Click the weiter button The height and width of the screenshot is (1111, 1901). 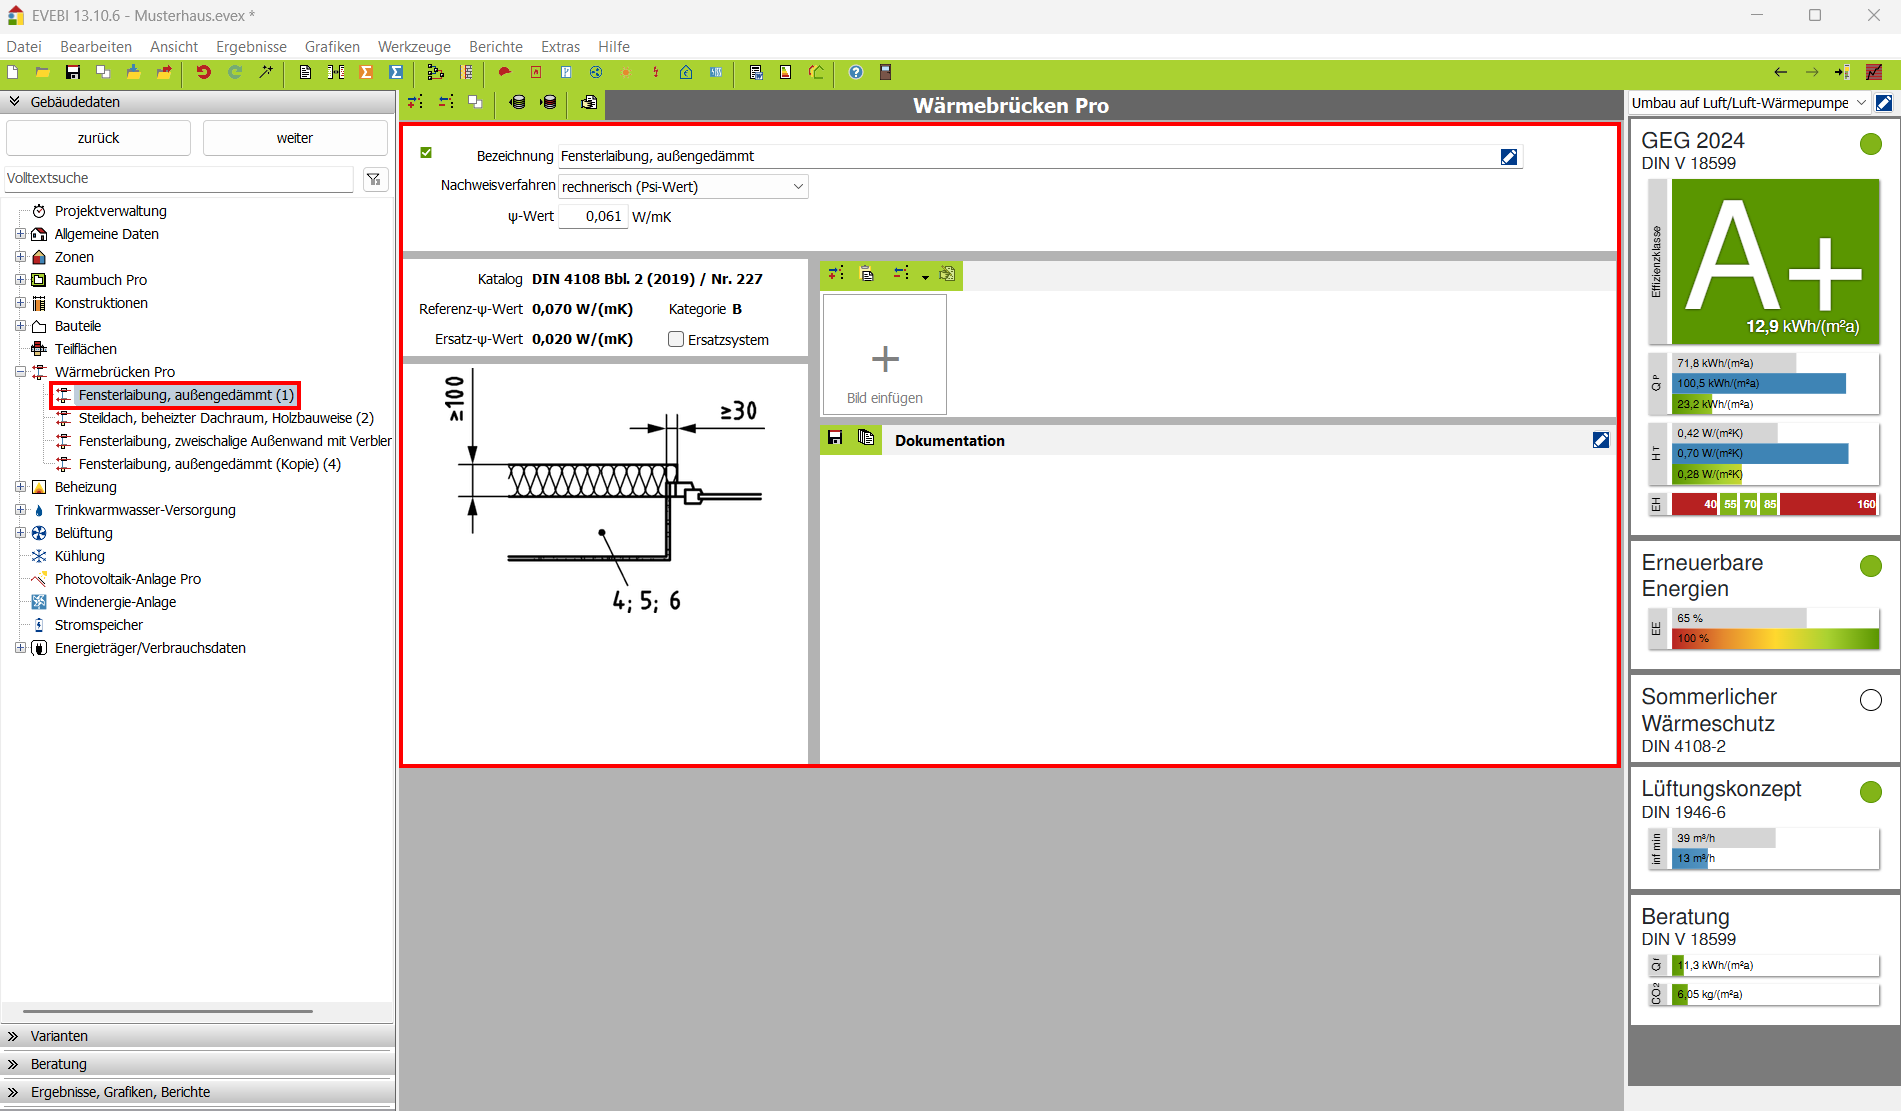coord(295,138)
